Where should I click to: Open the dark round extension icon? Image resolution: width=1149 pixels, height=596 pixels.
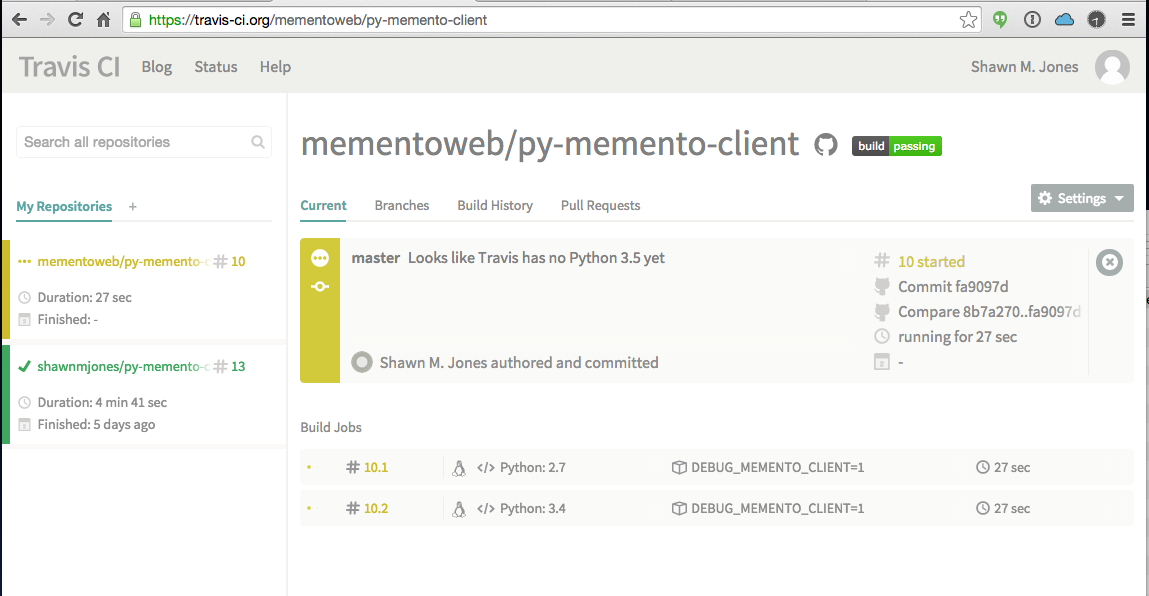click(x=1096, y=20)
